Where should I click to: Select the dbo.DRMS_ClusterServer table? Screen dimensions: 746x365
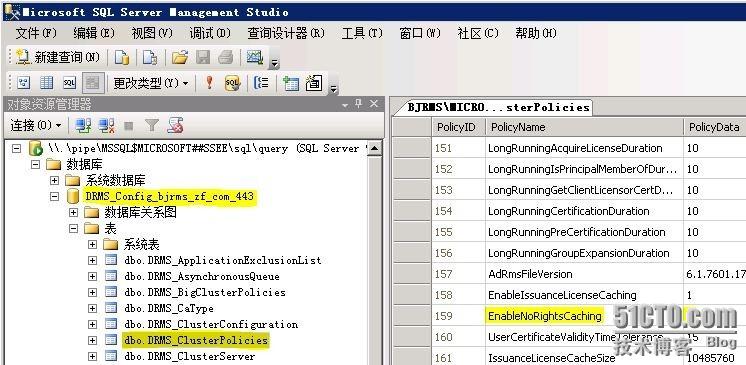point(189,356)
